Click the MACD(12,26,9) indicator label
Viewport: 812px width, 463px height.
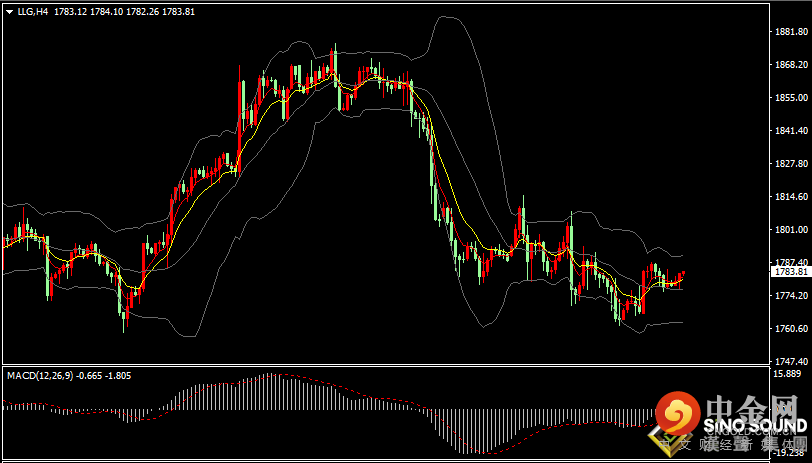pos(40,375)
